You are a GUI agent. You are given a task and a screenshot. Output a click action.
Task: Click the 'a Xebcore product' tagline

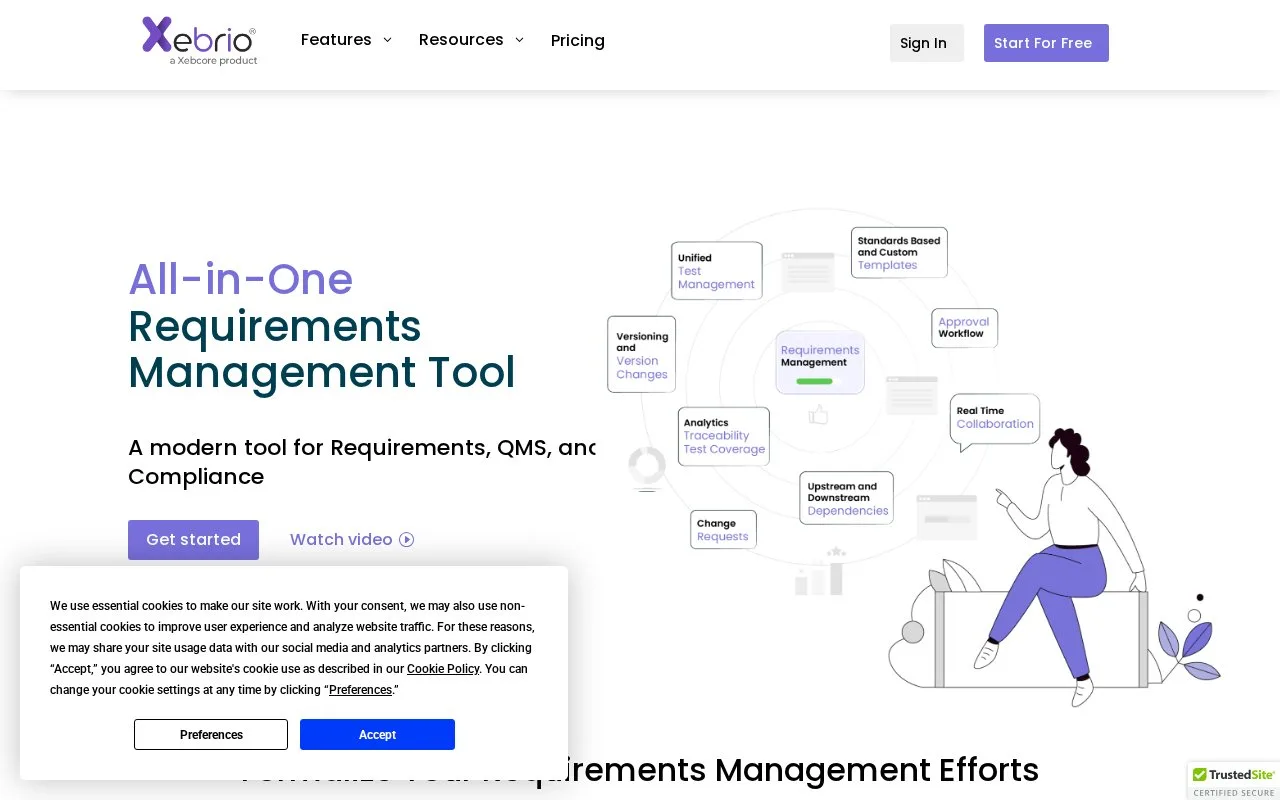(x=213, y=60)
